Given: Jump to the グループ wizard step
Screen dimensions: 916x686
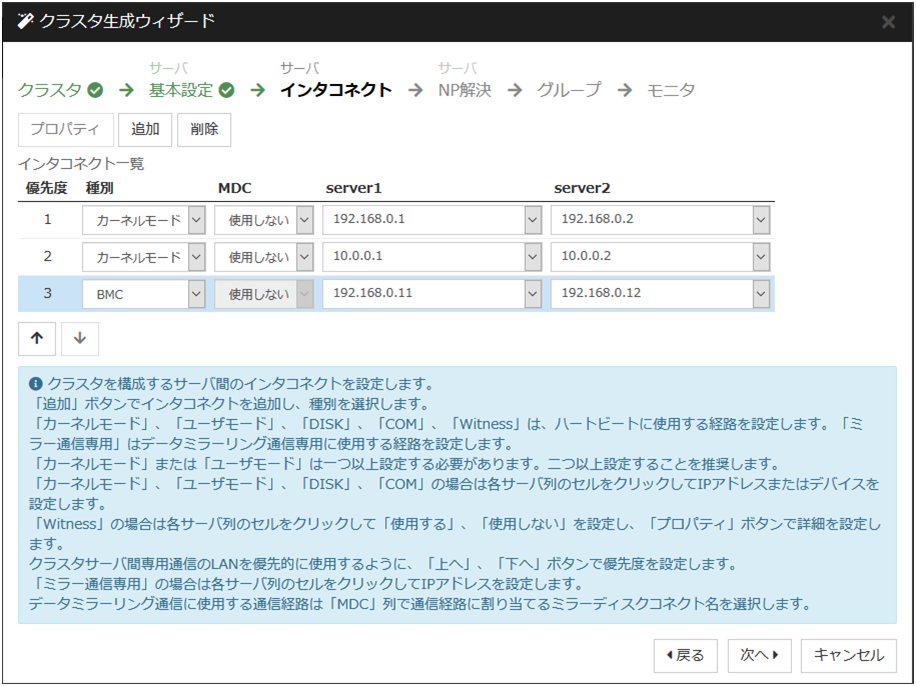Looking at the screenshot, I should click(569, 90).
